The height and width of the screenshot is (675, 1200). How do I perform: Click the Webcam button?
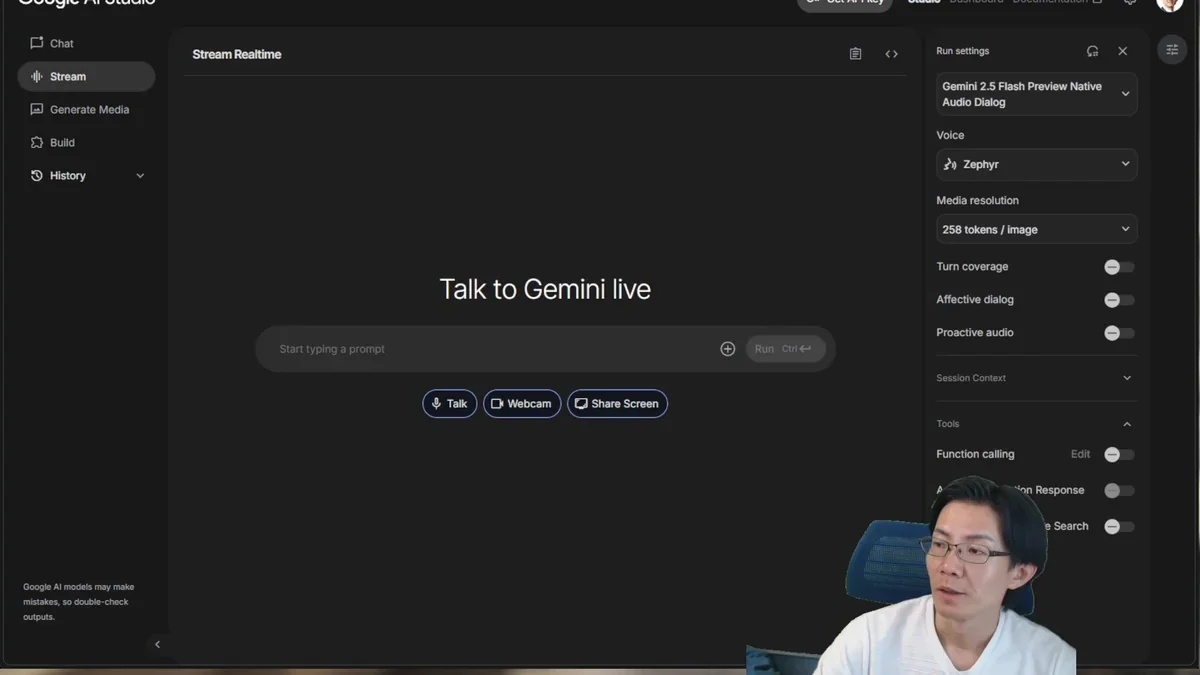click(x=522, y=404)
